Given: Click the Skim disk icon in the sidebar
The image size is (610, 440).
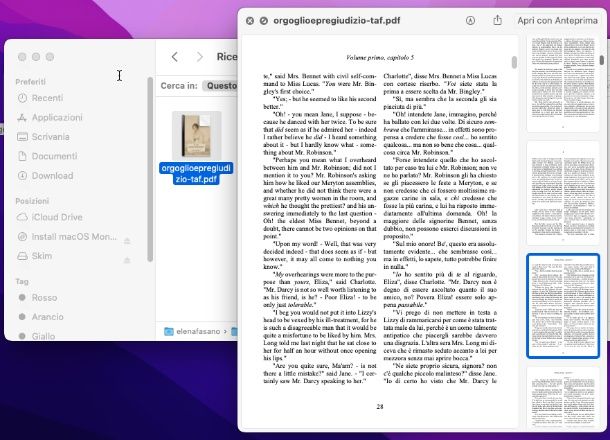Looking at the screenshot, I should pyautogui.click(x=23, y=256).
